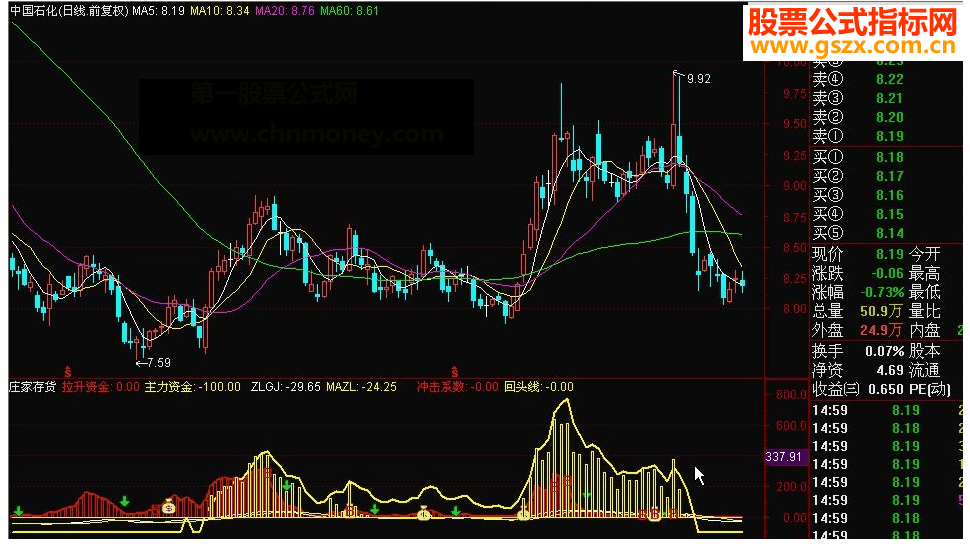
Task: Click the 买④ 8.15 bid row
Action: [x=858, y=215]
